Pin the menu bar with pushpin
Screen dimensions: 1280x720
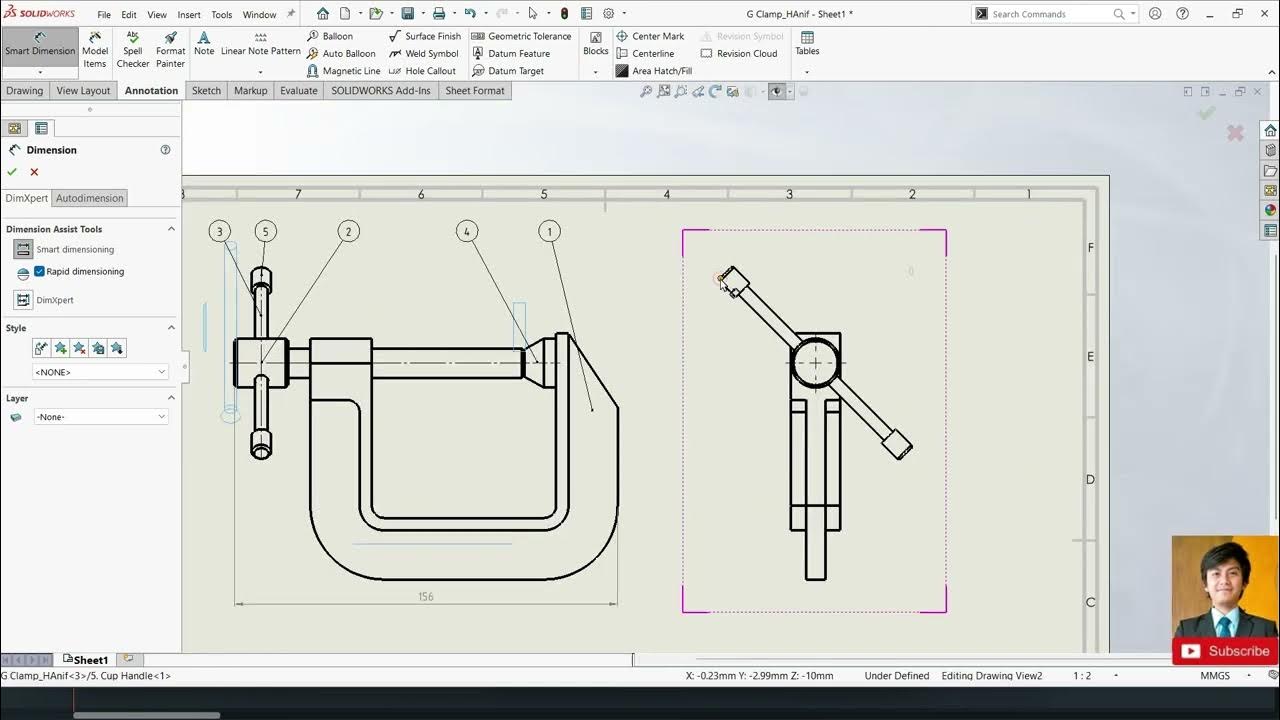click(x=291, y=14)
